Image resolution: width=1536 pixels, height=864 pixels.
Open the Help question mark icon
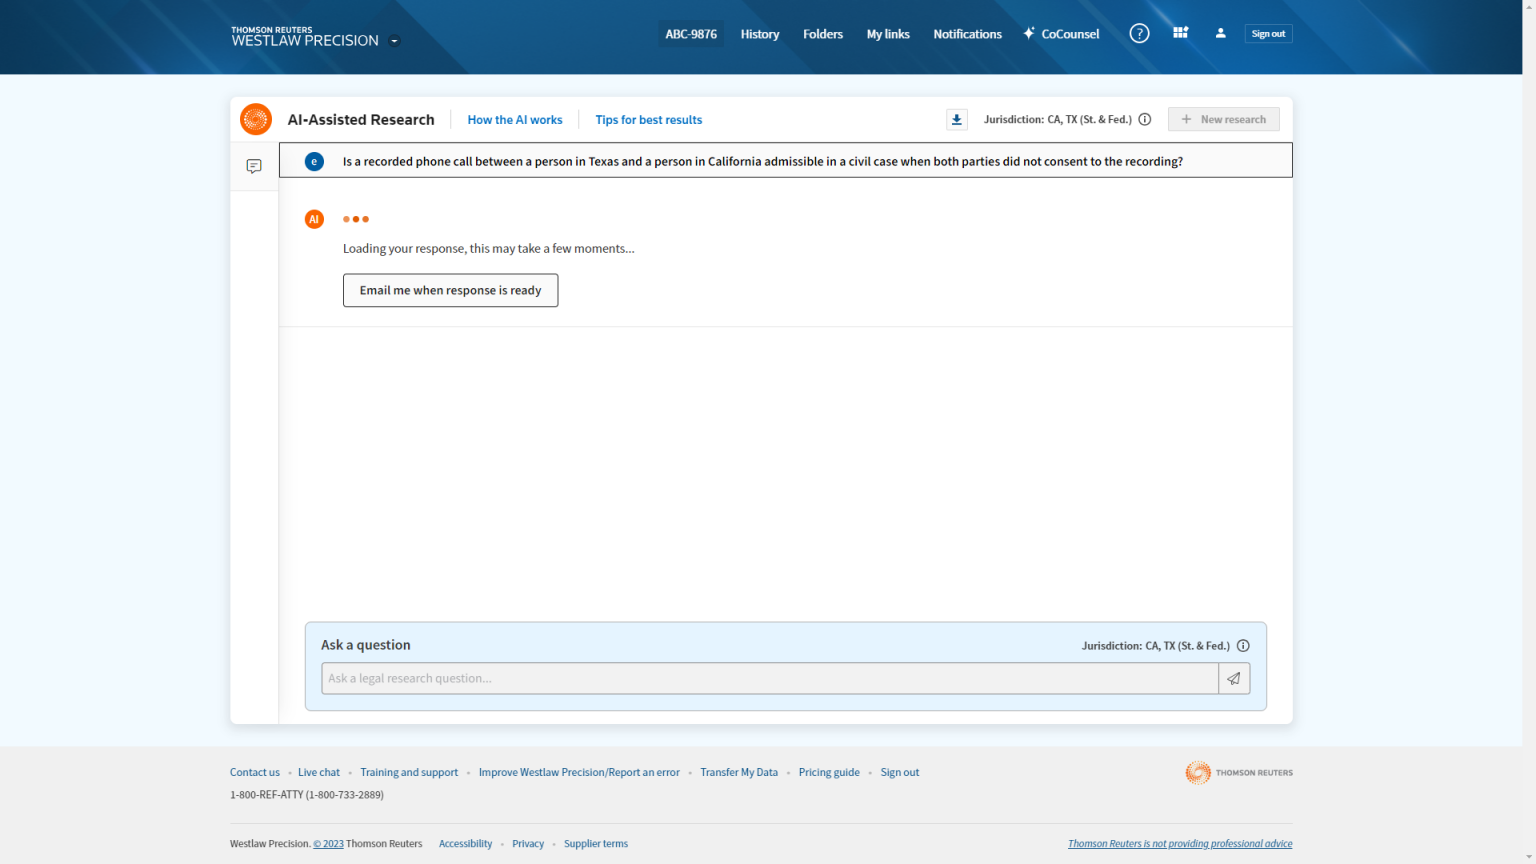1139,33
